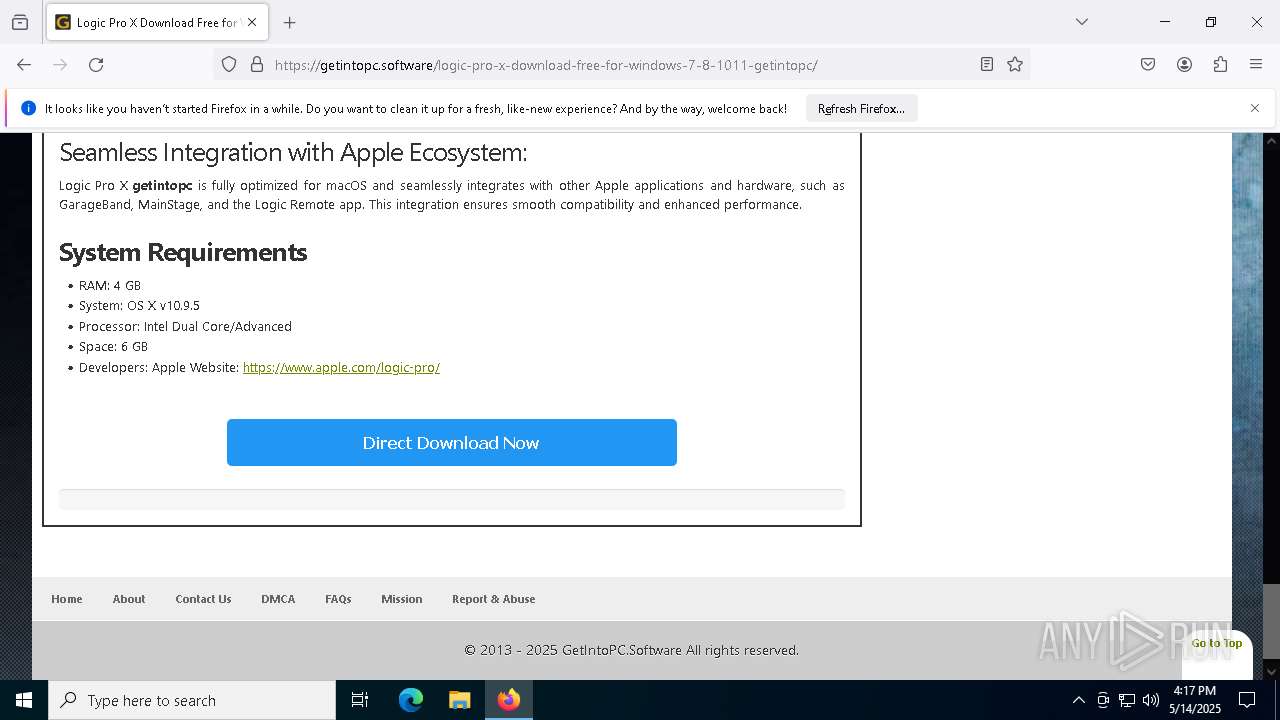Dismiss the Firefox notification bar

(1255, 108)
